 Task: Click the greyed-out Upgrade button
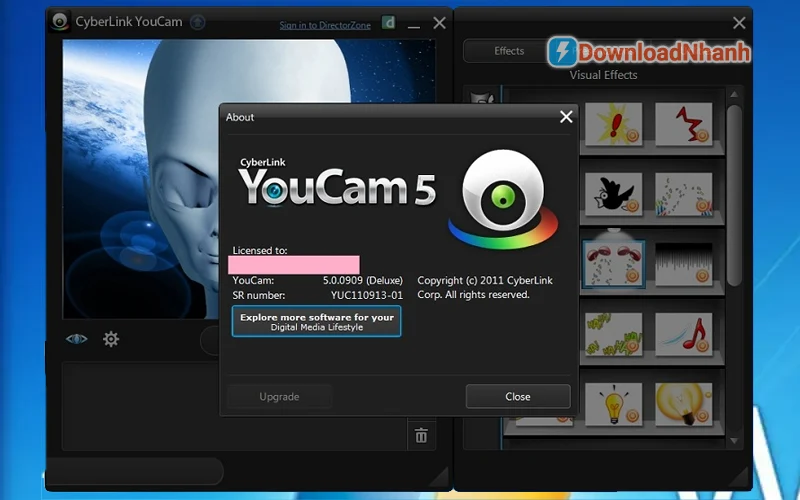(279, 396)
